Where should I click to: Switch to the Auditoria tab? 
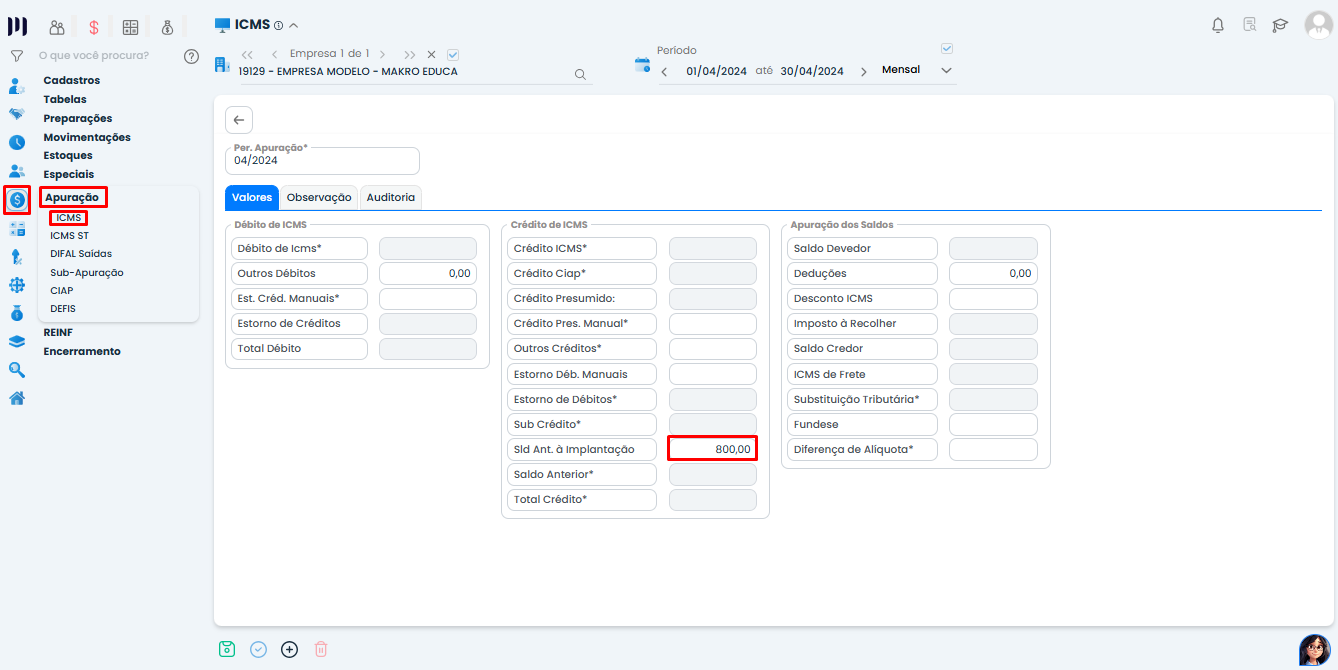click(x=390, y=198)
